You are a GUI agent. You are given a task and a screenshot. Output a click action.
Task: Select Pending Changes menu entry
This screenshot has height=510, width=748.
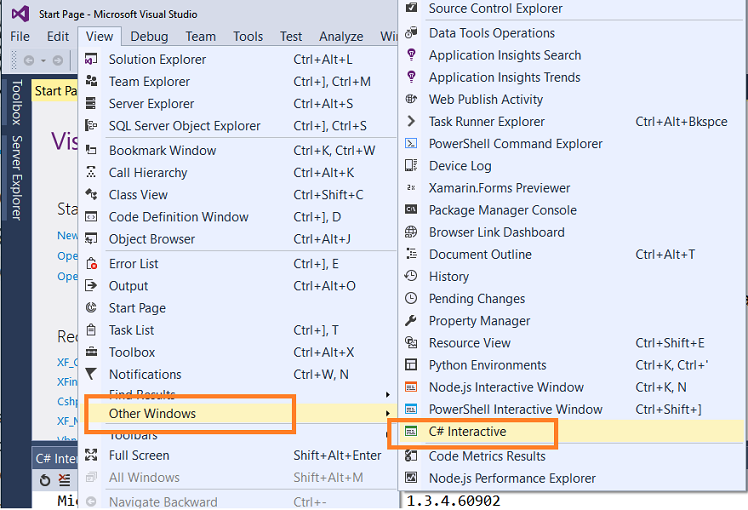(x=572, y=298)
